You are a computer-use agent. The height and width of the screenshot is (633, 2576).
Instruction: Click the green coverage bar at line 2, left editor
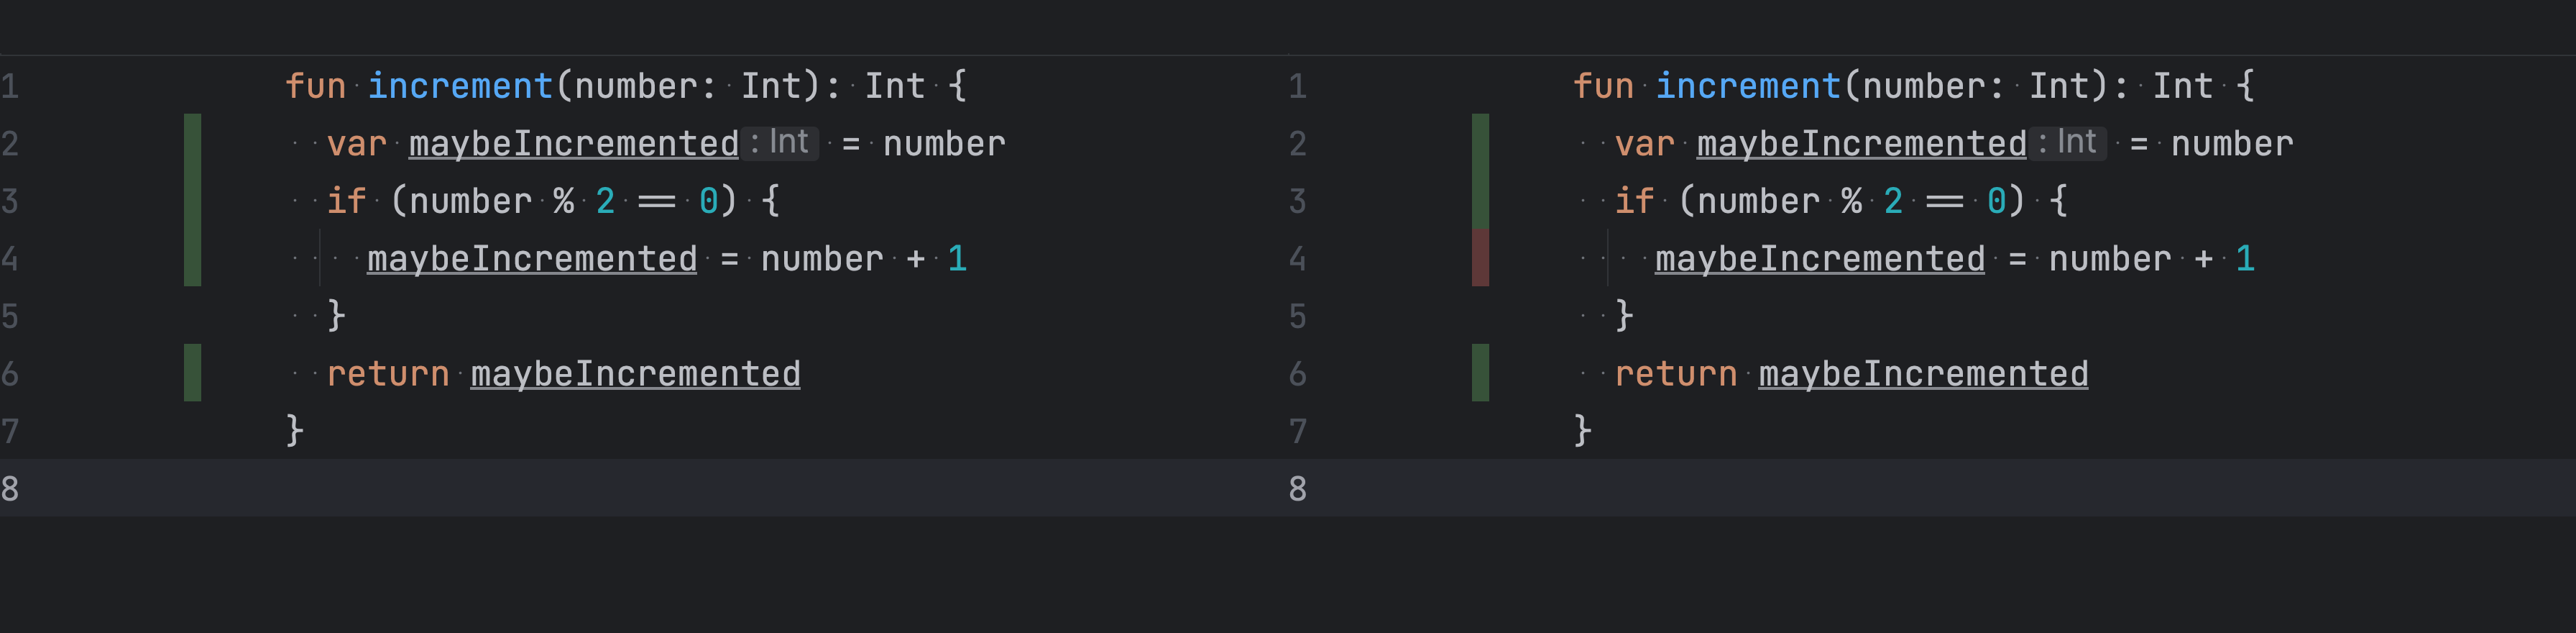(192, 143)
